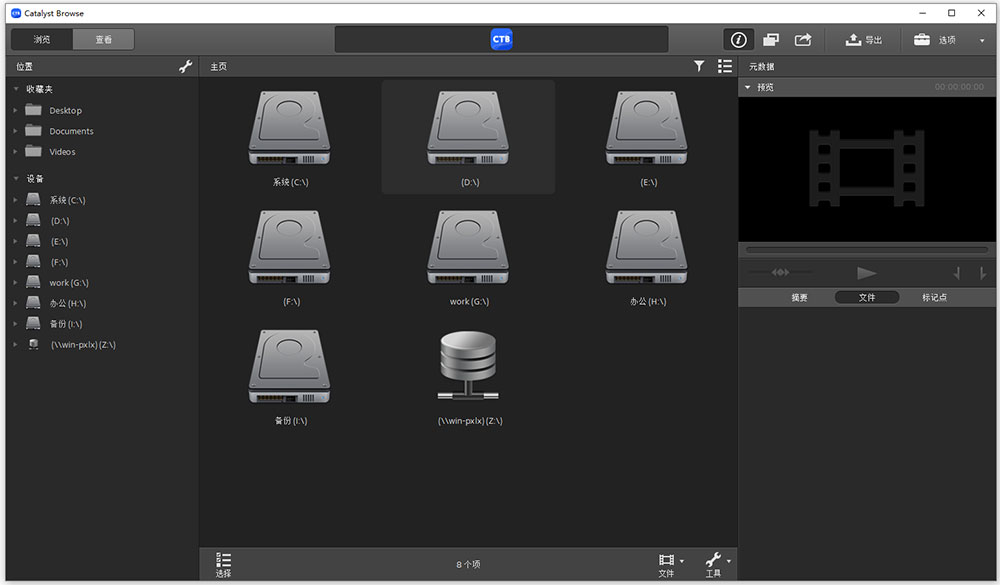
Task: Click the share icon in toolbar
Action: (x=803, y=40)
